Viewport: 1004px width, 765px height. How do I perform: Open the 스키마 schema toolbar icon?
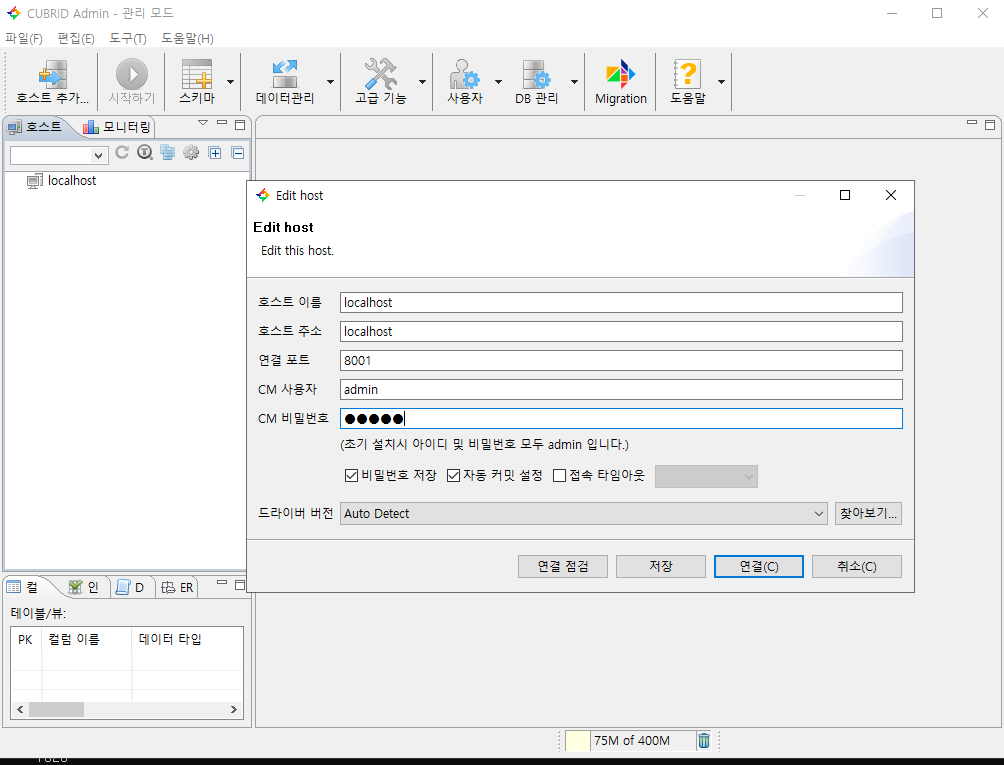[x=197, y=75]
